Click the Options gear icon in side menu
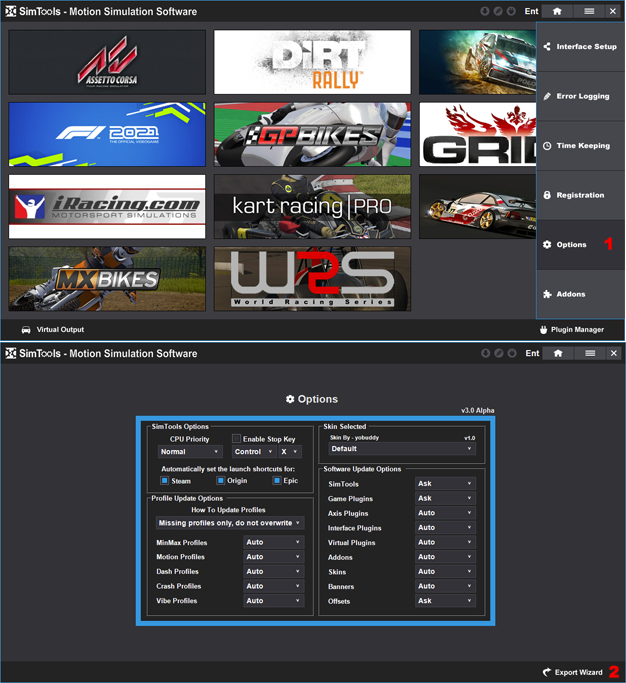The width and height of the screenshot is (626, 683). point(547,245)
